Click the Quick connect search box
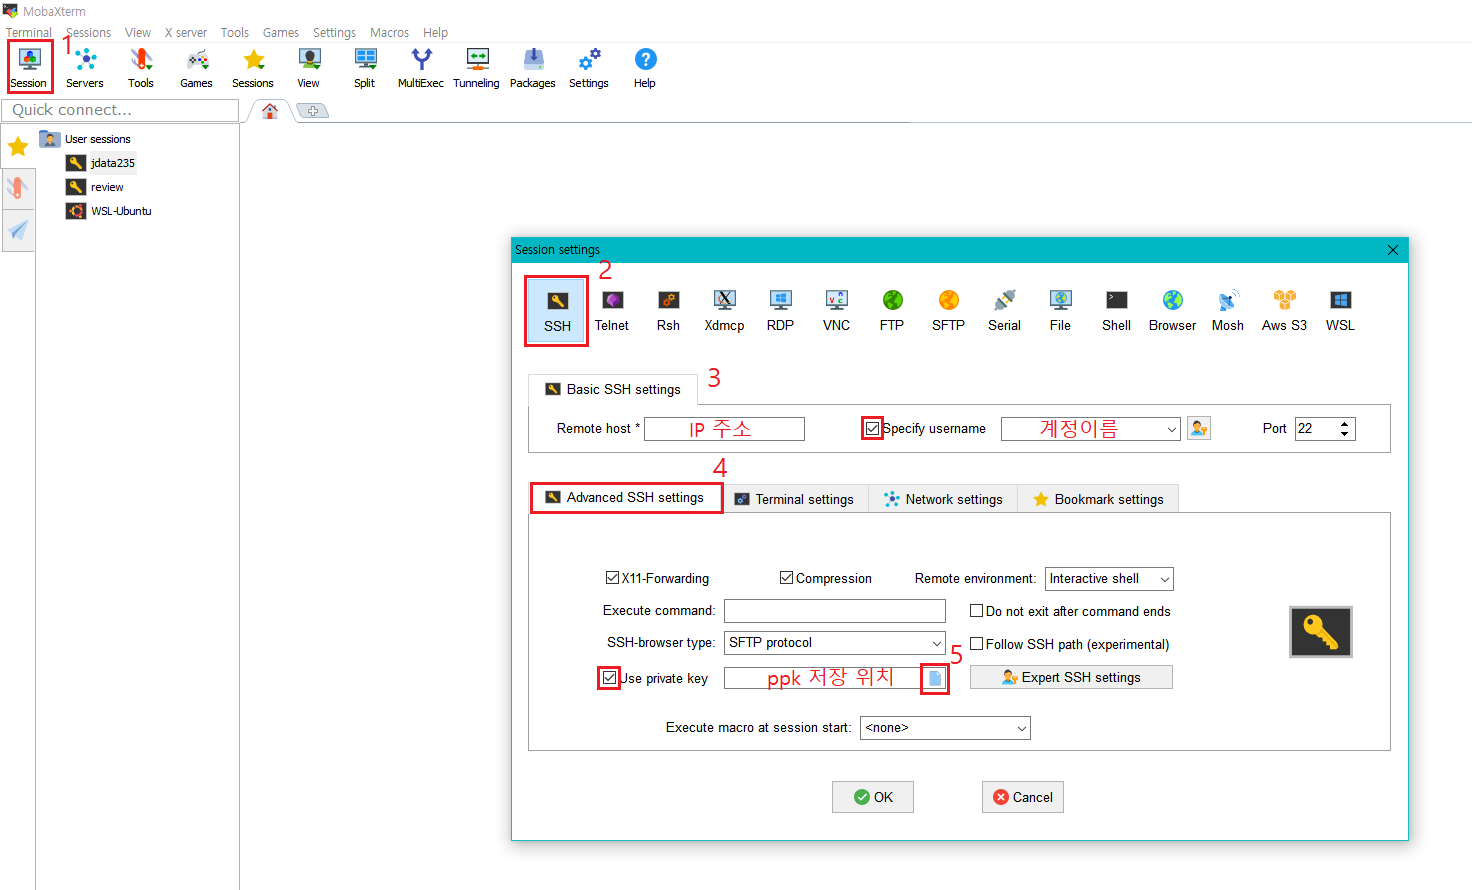This screenshot has width=1472, height=890. 120,110
